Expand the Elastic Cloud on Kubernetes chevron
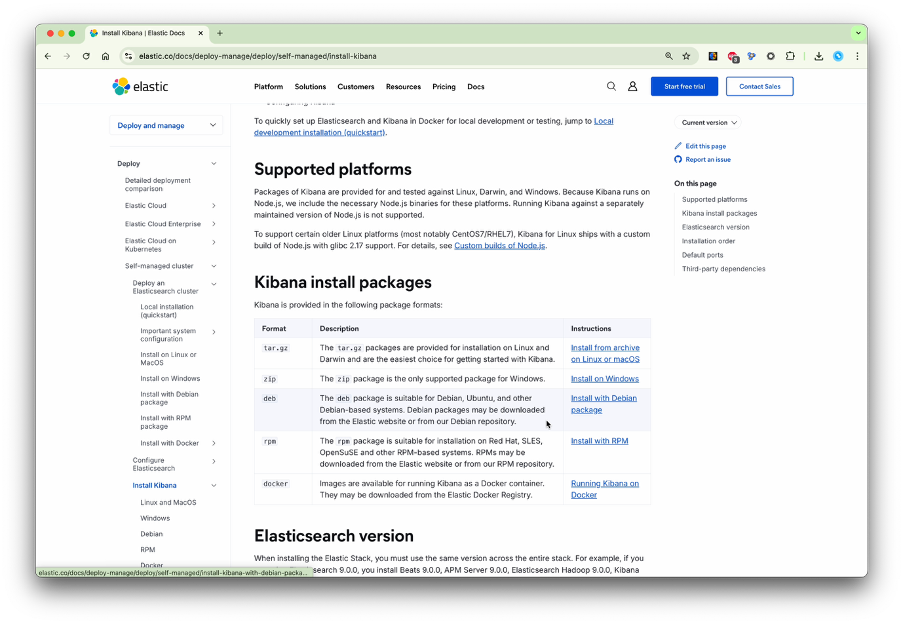 tap(214, 243)
